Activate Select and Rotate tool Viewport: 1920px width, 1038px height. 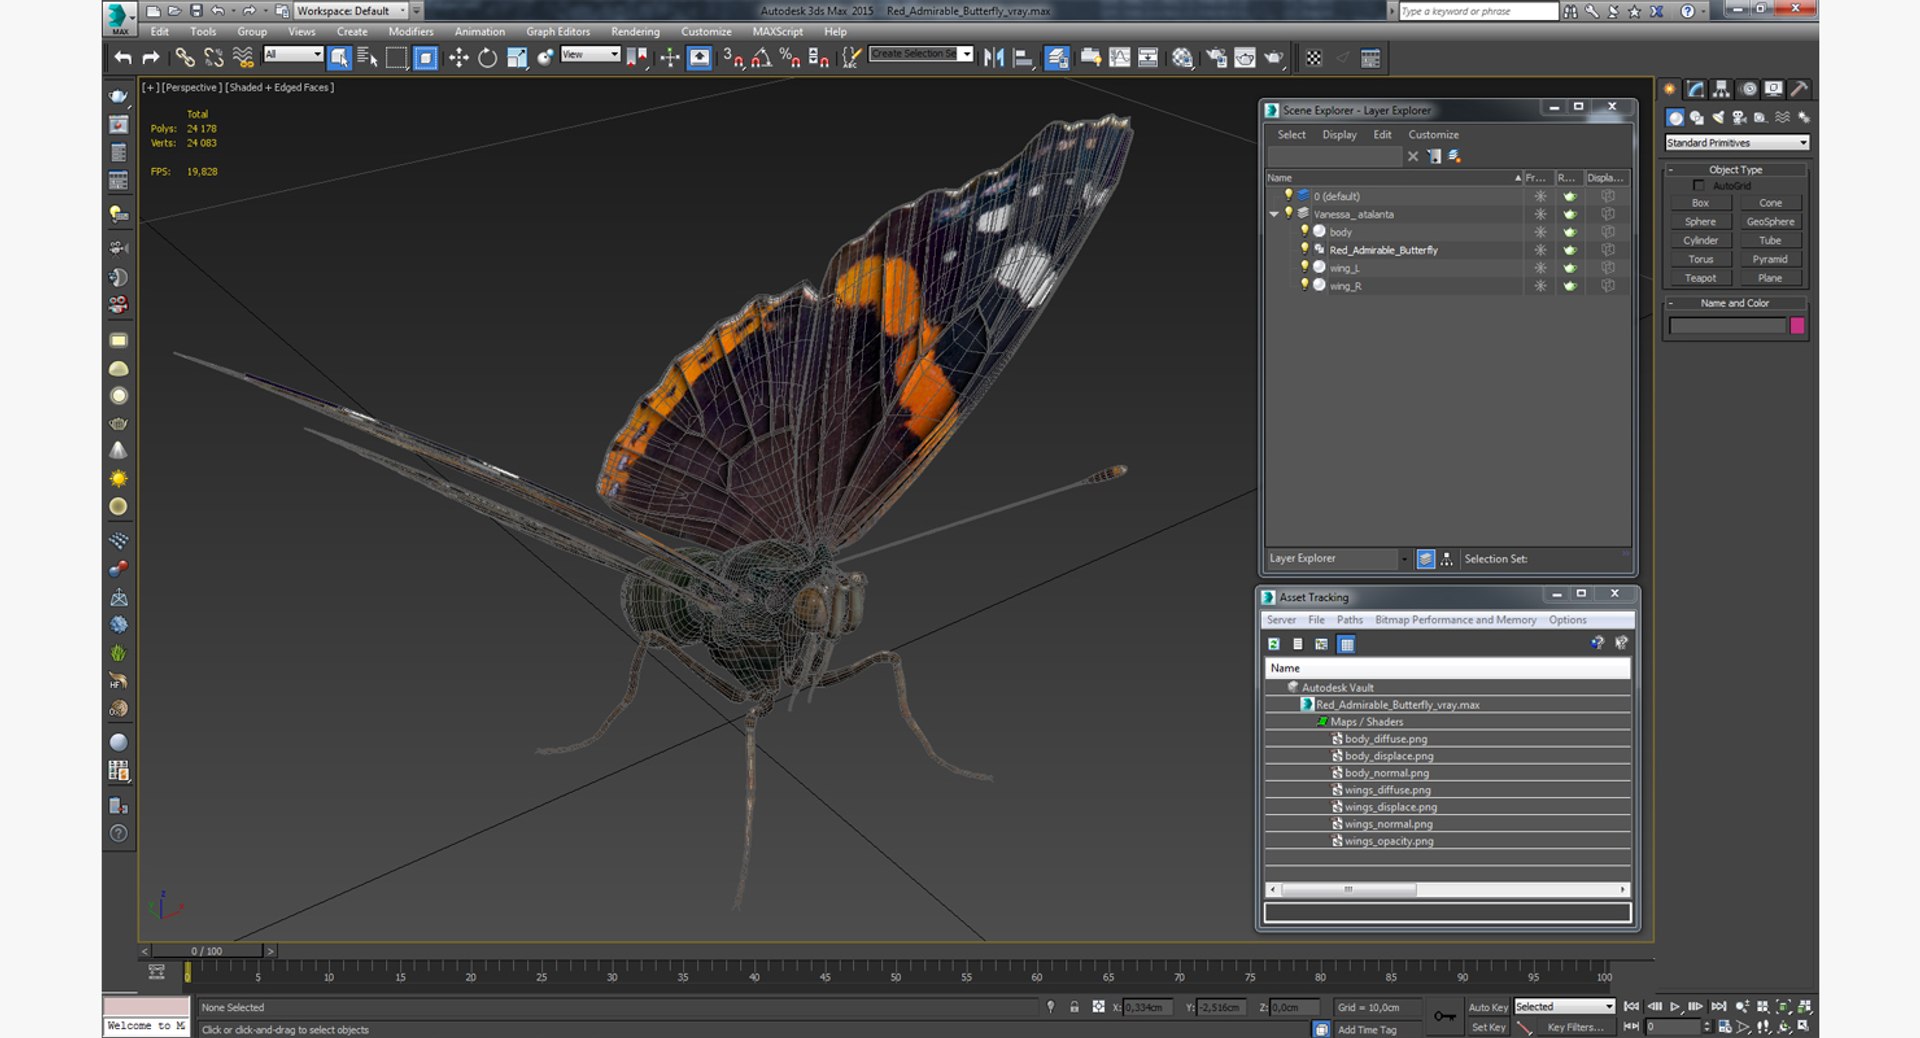coord(487,58)
